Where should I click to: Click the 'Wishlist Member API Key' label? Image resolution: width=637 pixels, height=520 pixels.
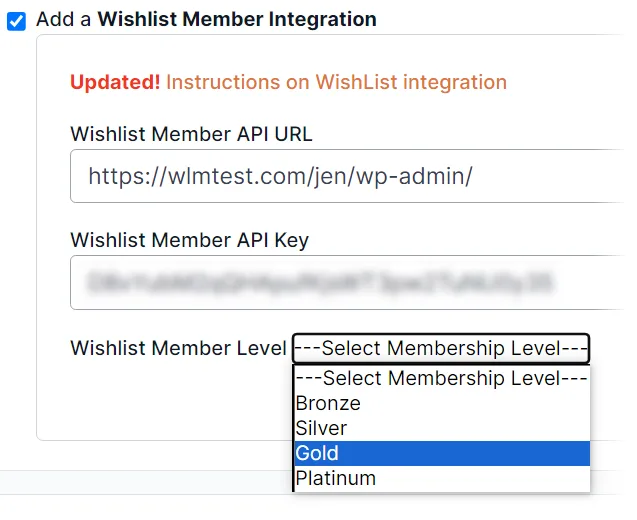[189, 239]
